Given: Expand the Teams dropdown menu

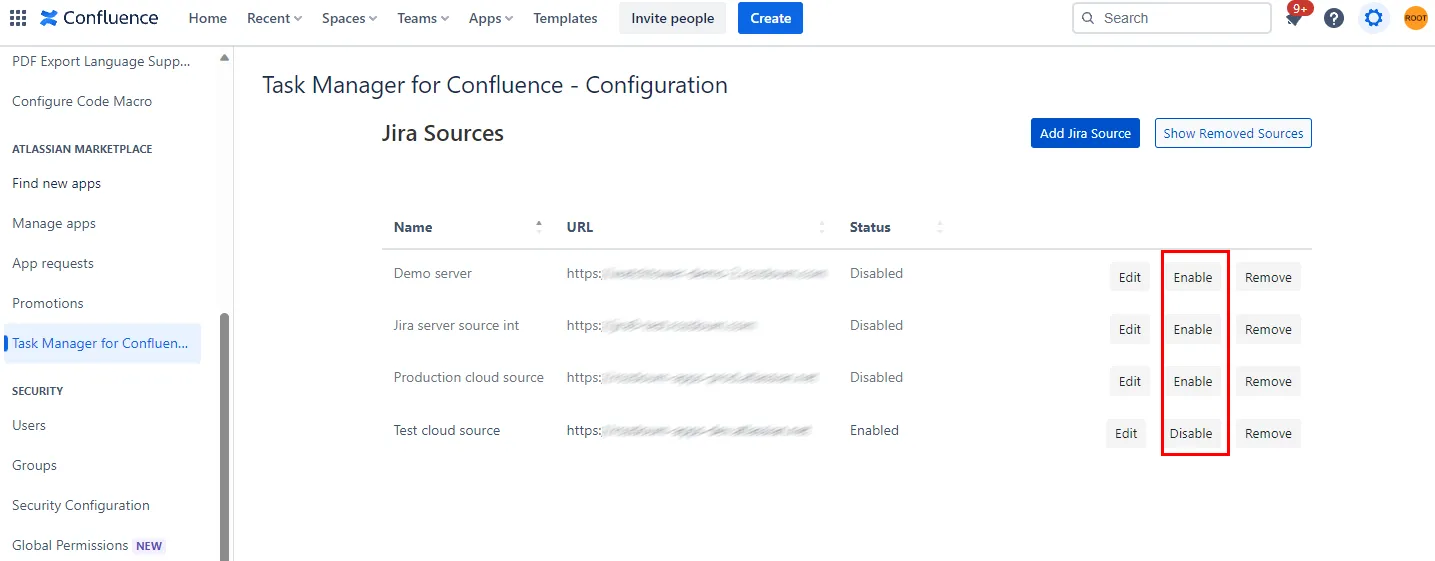Looking at the screenshot, I should [x=423, y=18].
